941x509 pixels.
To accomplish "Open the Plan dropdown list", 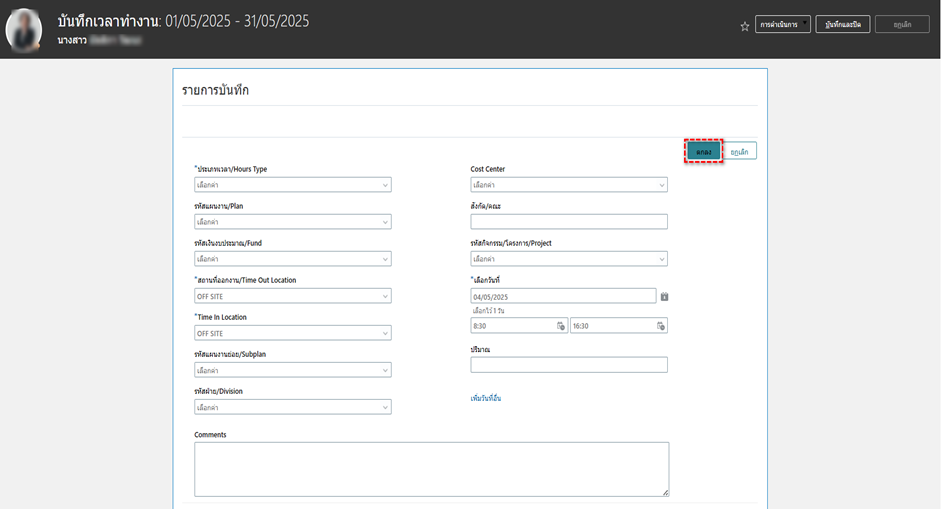I will pyautogui.click(x=292, y=222).
